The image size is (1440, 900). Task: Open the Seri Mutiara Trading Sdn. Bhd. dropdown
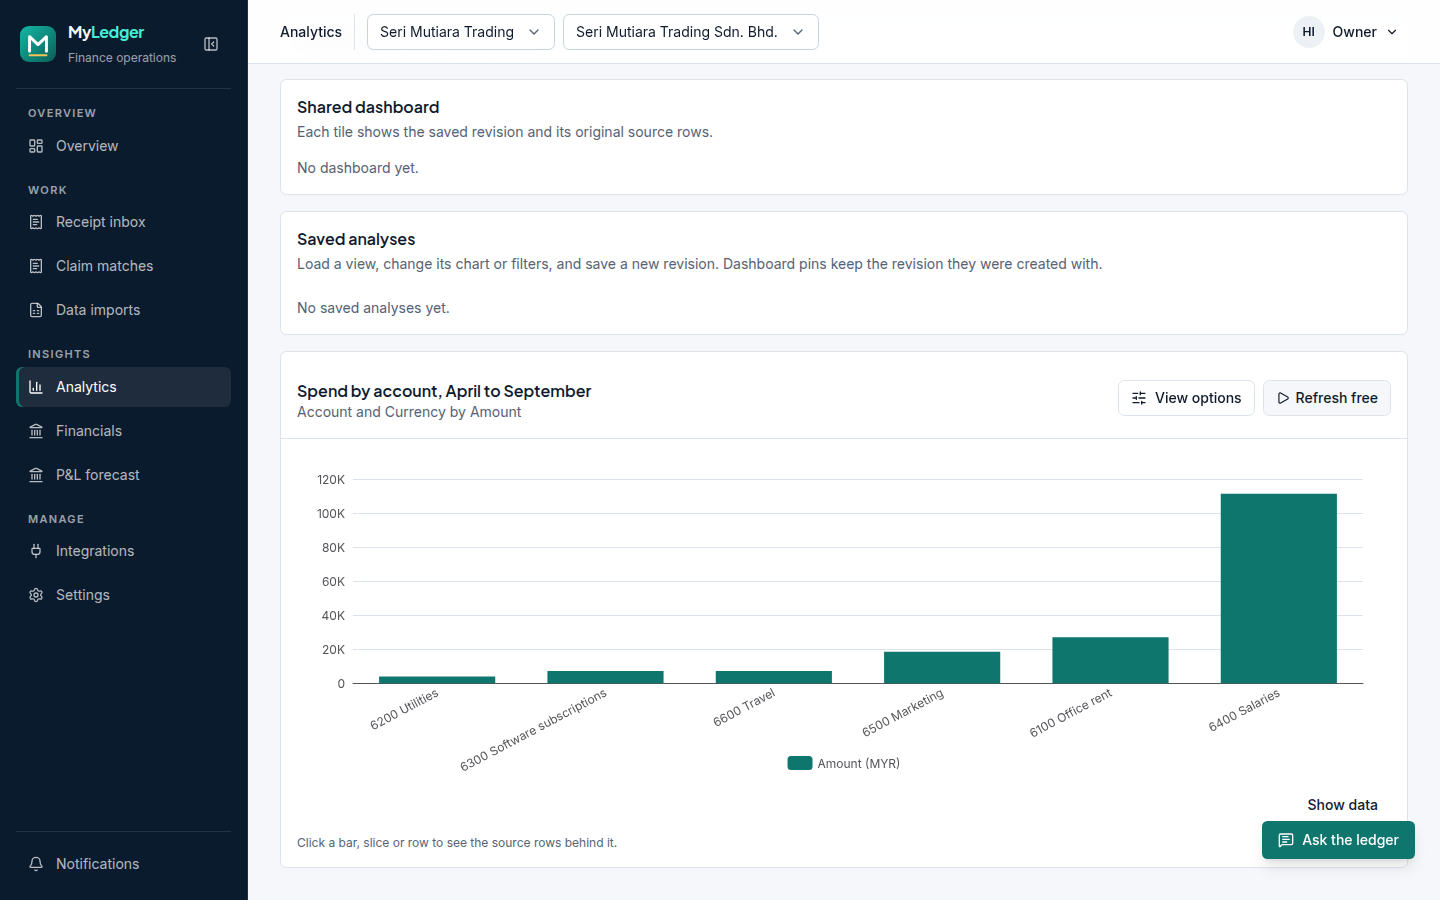(691, 32)
